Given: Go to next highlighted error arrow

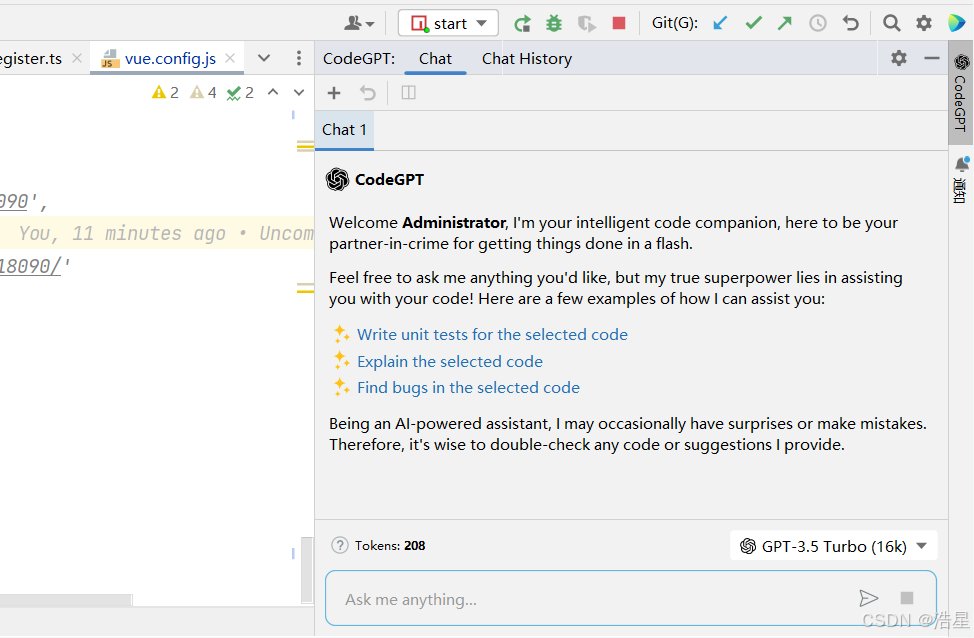Looking at the screenshot, I should click(x=299, y=92).
